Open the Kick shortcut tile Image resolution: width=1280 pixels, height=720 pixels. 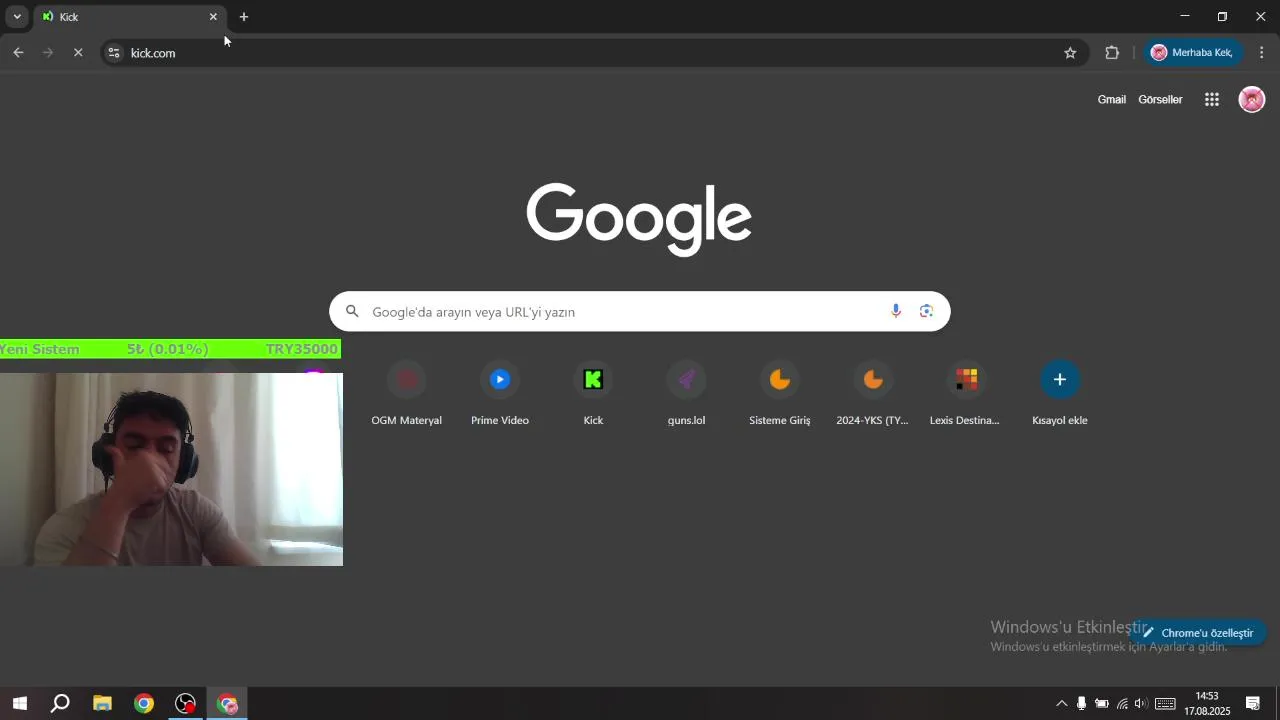(593, 395)
